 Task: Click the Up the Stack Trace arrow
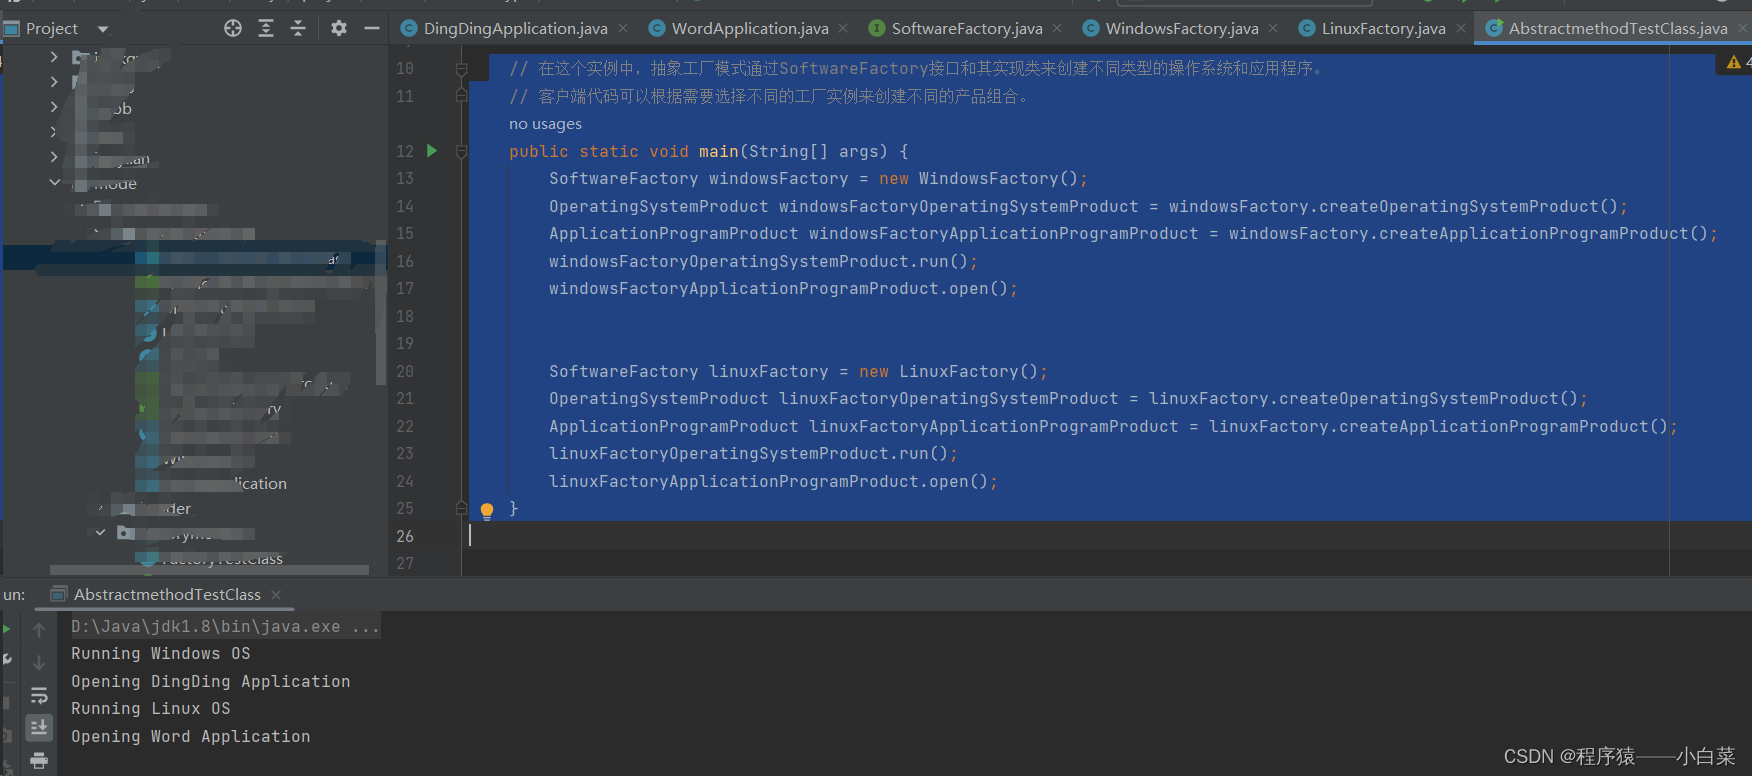tap(39, 630)
